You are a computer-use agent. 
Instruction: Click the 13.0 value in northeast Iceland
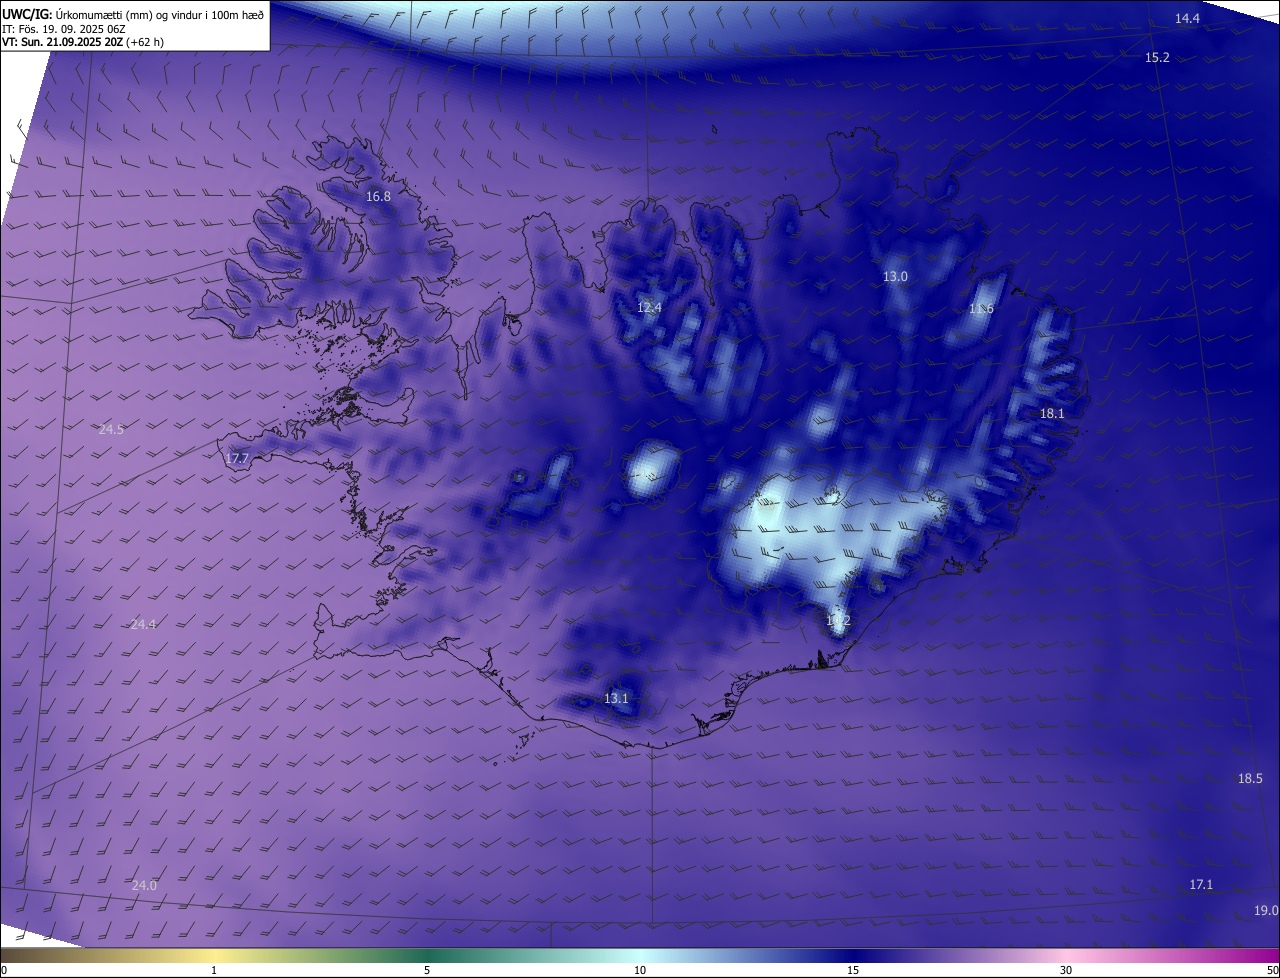(x=895, y=277)
